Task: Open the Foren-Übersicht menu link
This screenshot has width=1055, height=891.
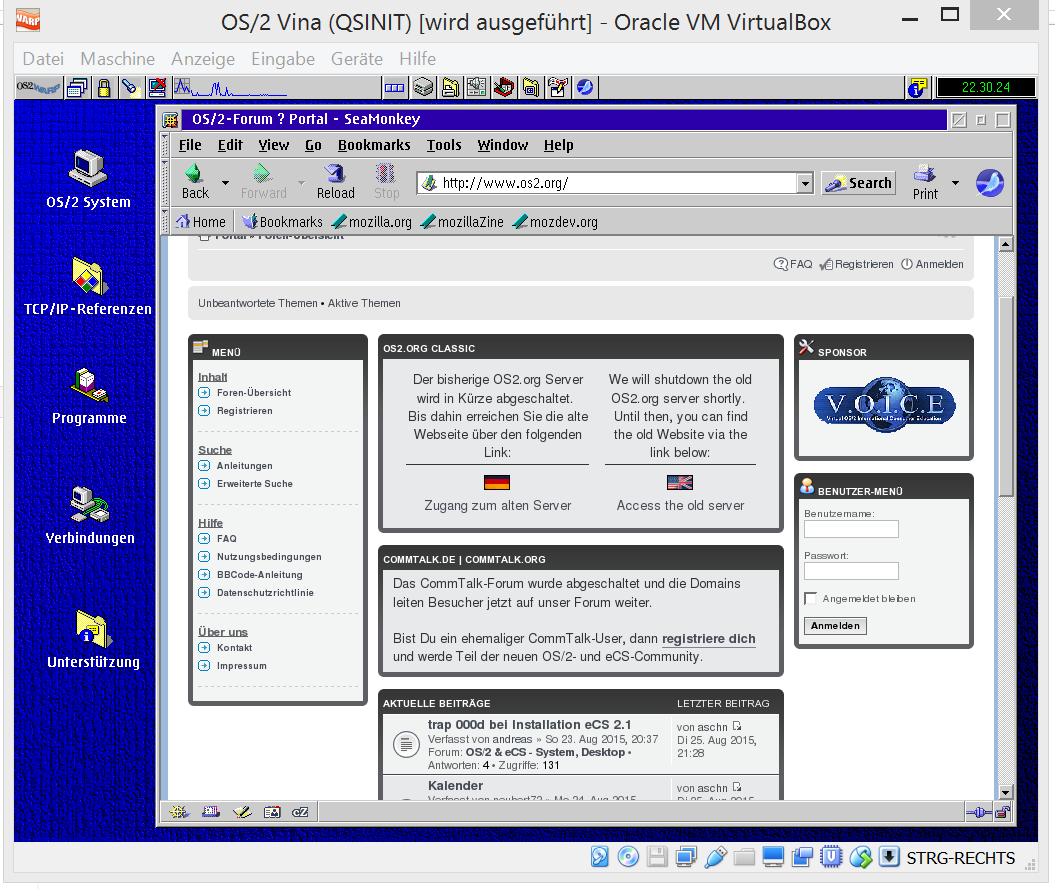Action: click(x=254, y=393)
